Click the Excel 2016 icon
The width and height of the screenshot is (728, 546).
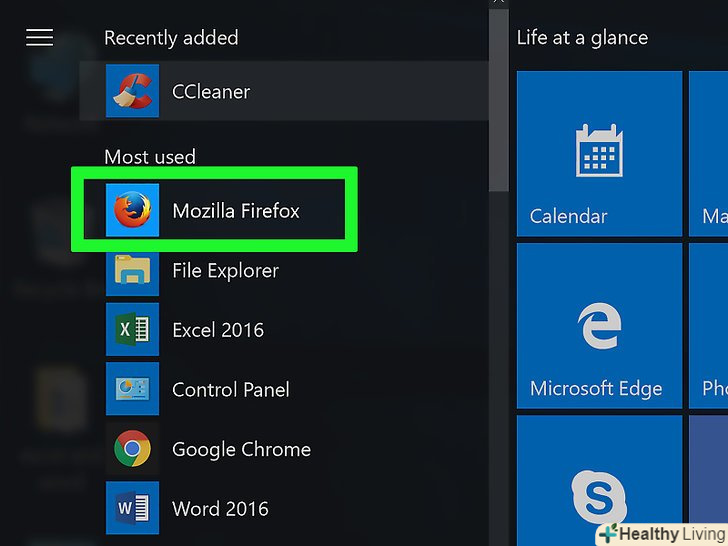(132, 329)
